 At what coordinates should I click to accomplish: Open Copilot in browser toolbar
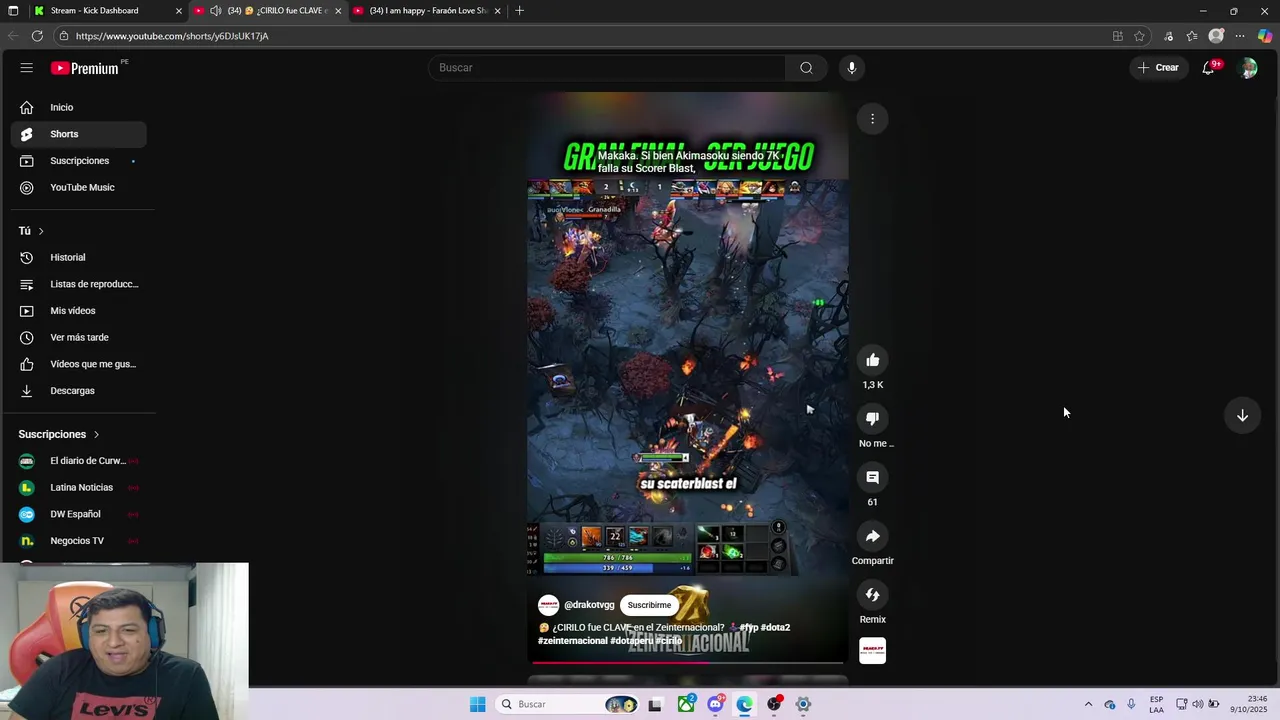coord(1265,36)
